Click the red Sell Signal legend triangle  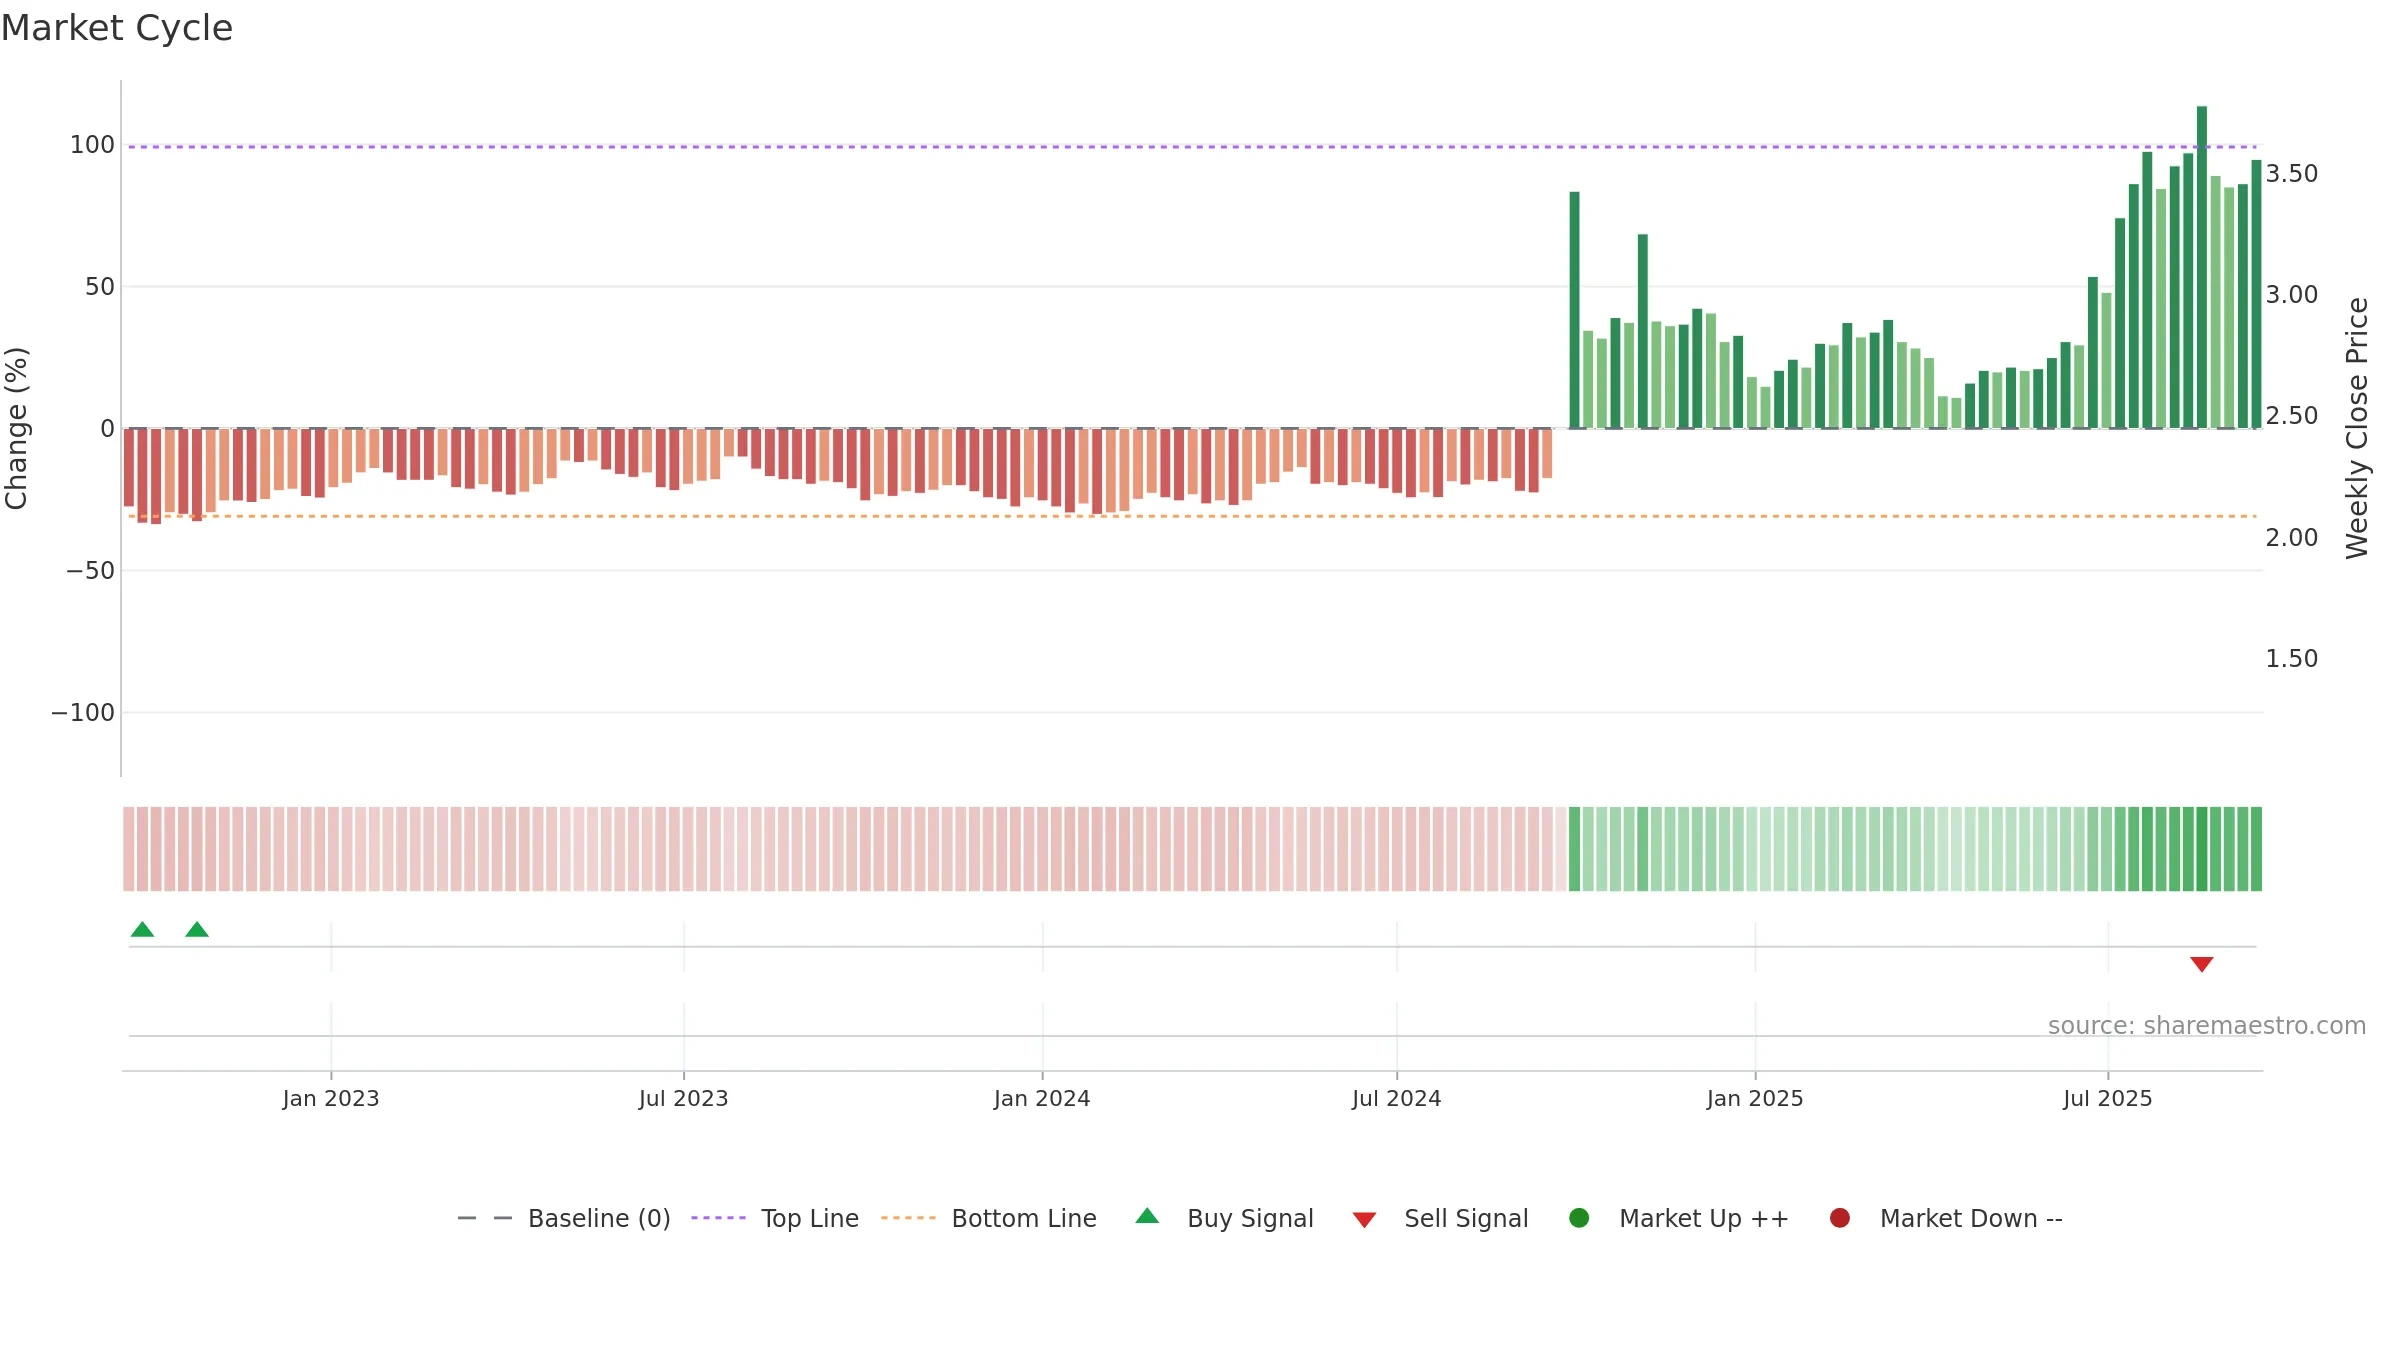point(1364,1220)
